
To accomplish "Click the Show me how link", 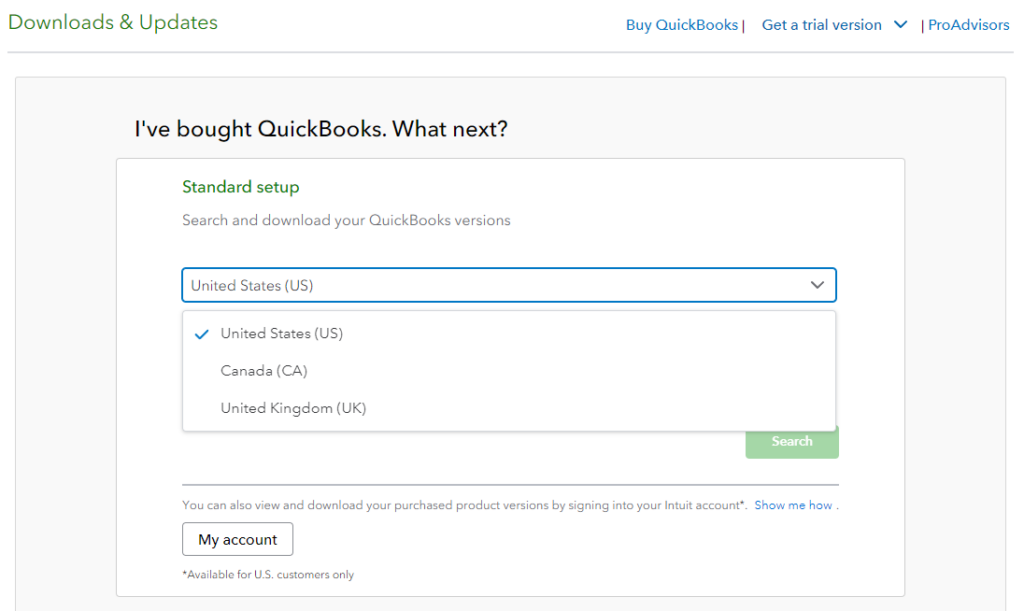I will click(793, 505).
